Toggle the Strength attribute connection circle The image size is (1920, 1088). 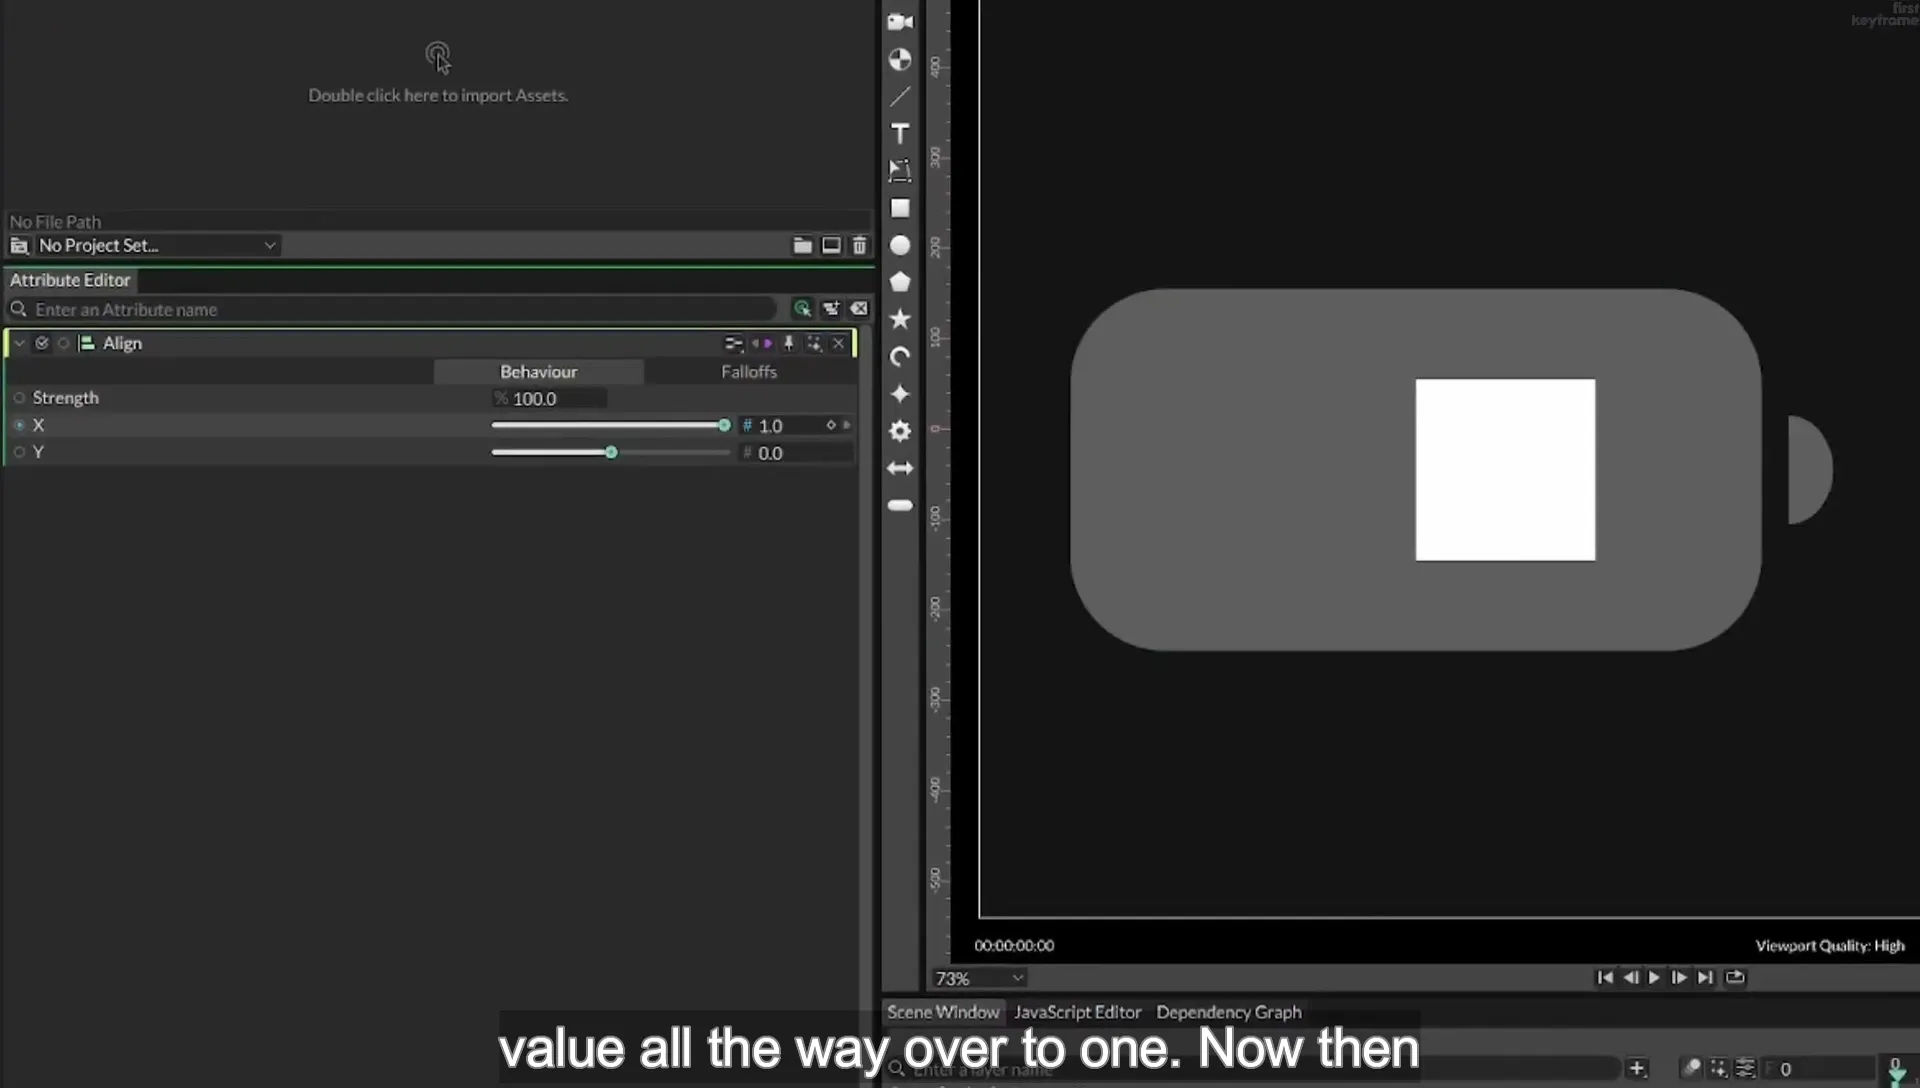[x=19, y=398]
